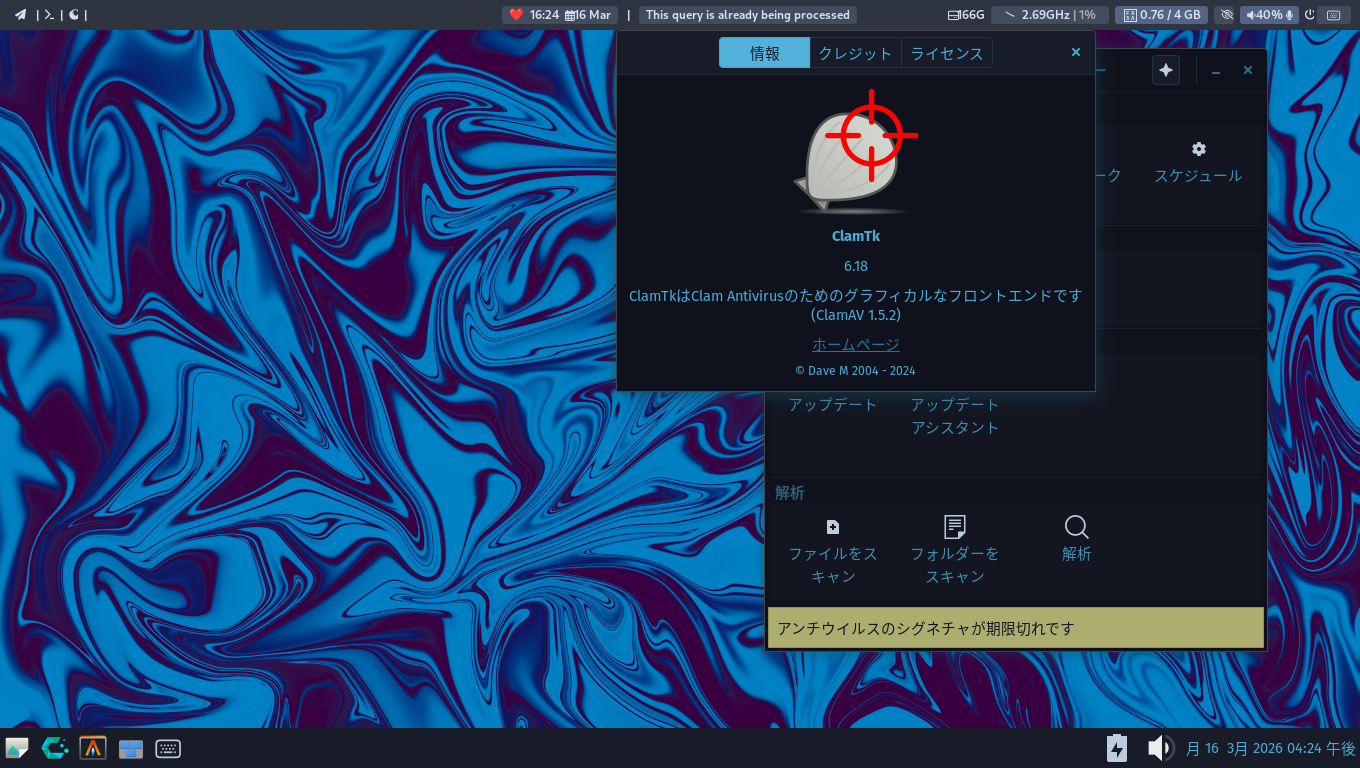Viewport: 1360px width, 768px height.
Task: Select the 情報 tab
Action: (764, 52)
